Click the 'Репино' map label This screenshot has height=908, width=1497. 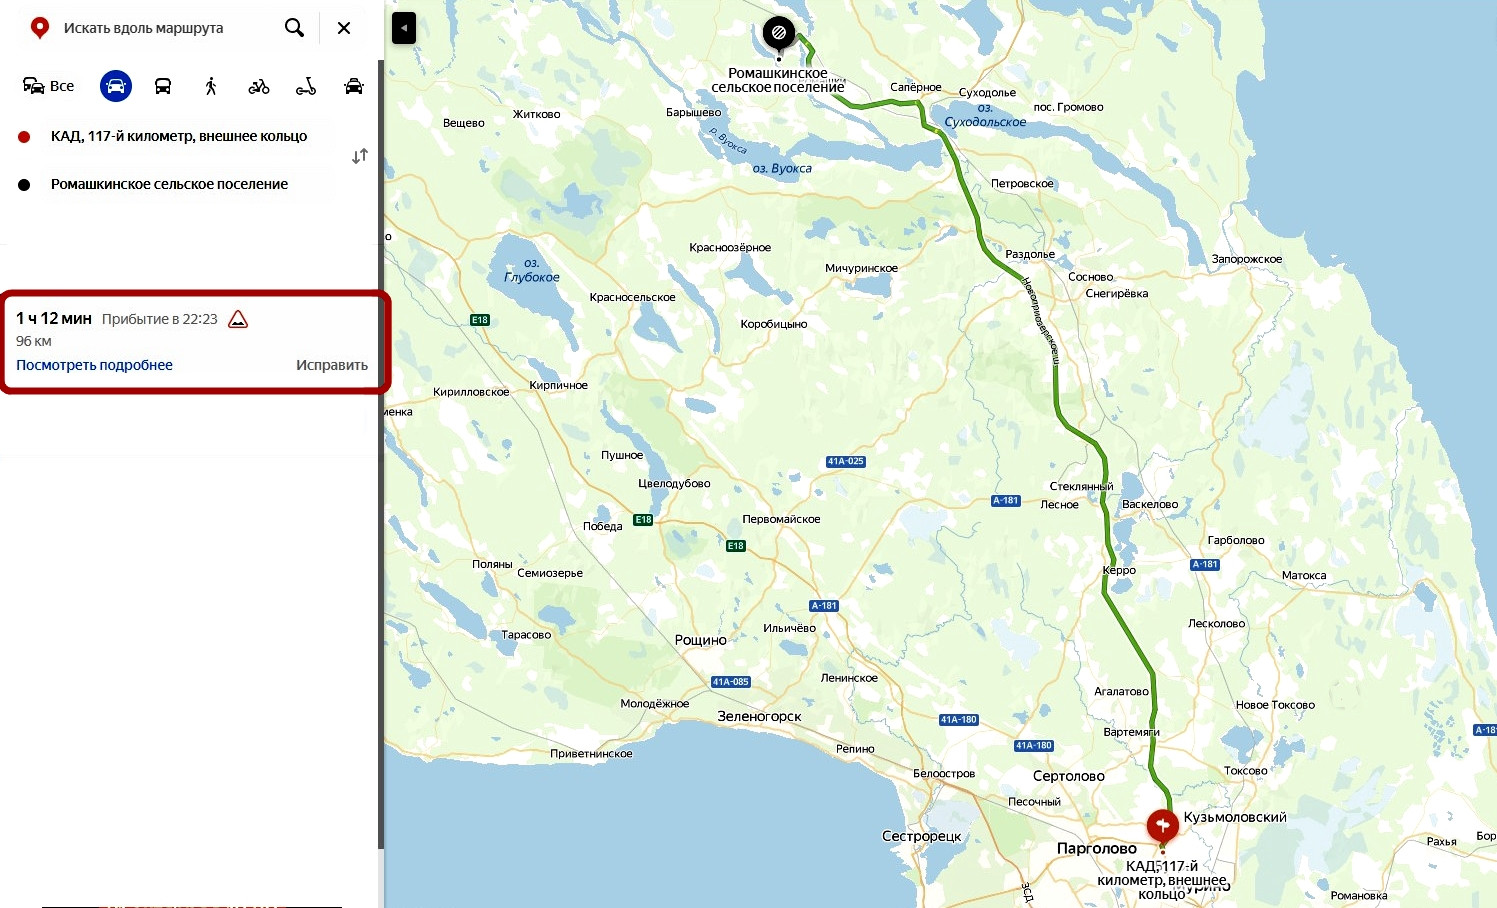point(855,749)
